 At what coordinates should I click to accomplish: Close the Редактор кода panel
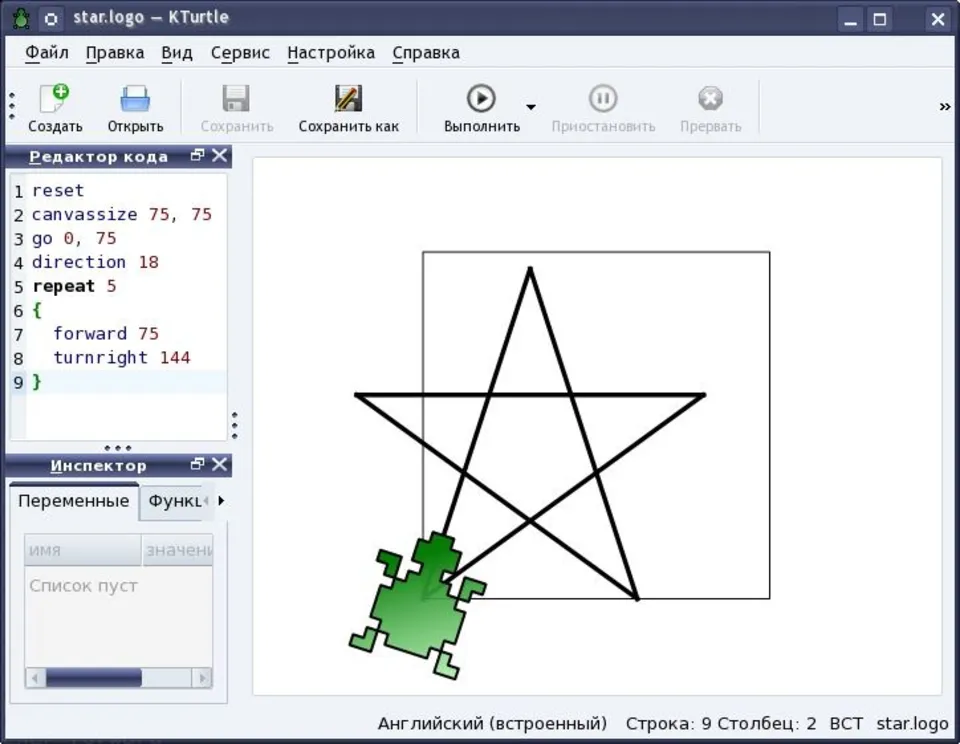tap(219, 156)
